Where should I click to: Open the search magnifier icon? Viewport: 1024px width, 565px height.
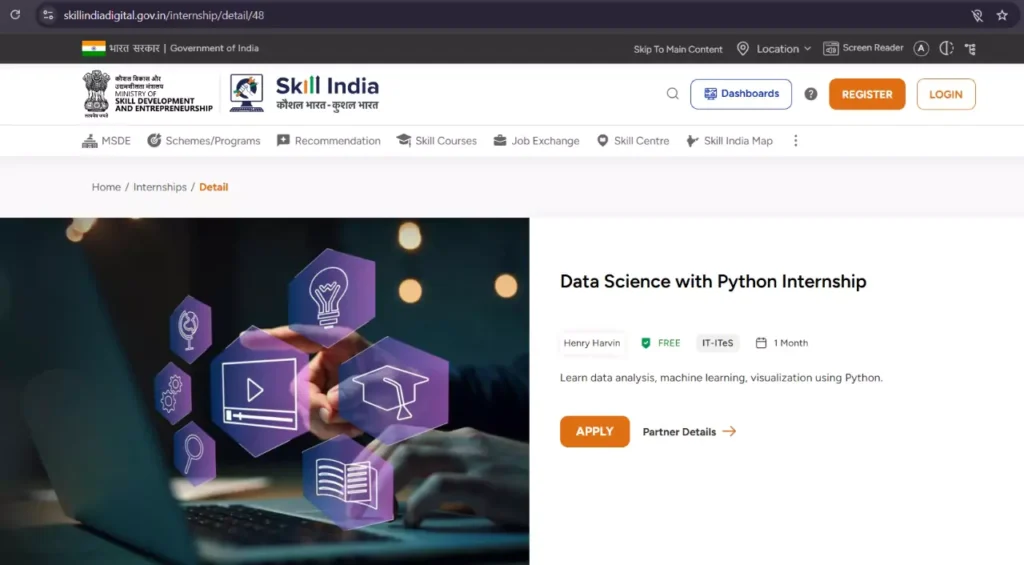coord(673,93)
